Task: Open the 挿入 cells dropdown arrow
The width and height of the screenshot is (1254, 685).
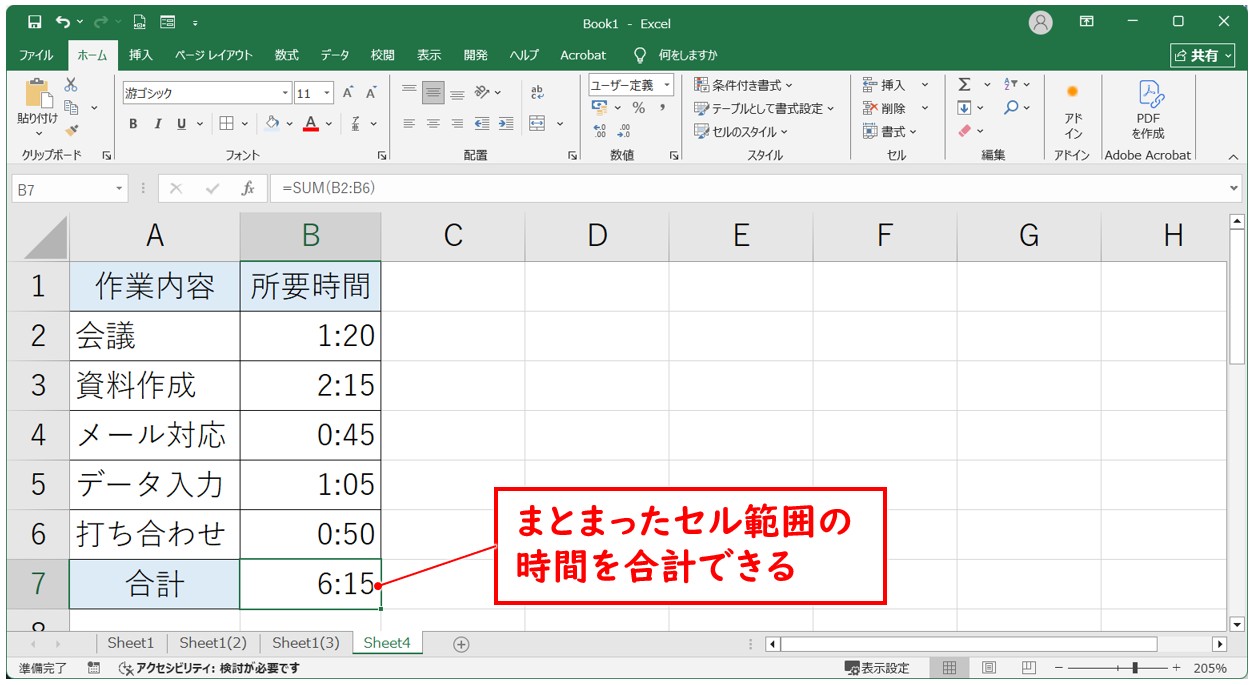Action: [925, 85]
